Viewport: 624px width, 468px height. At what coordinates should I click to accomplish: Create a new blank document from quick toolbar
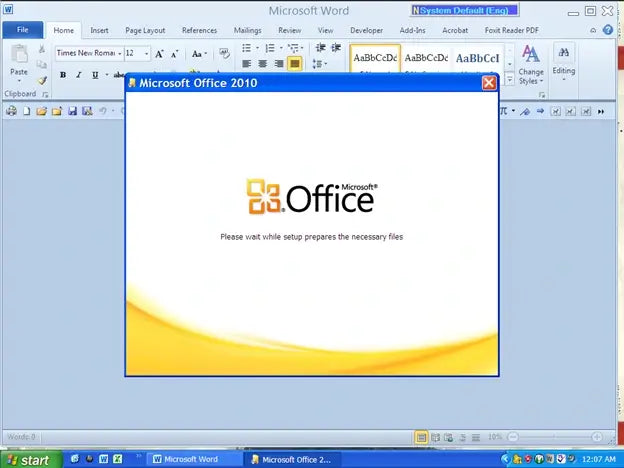click(26, 111)
